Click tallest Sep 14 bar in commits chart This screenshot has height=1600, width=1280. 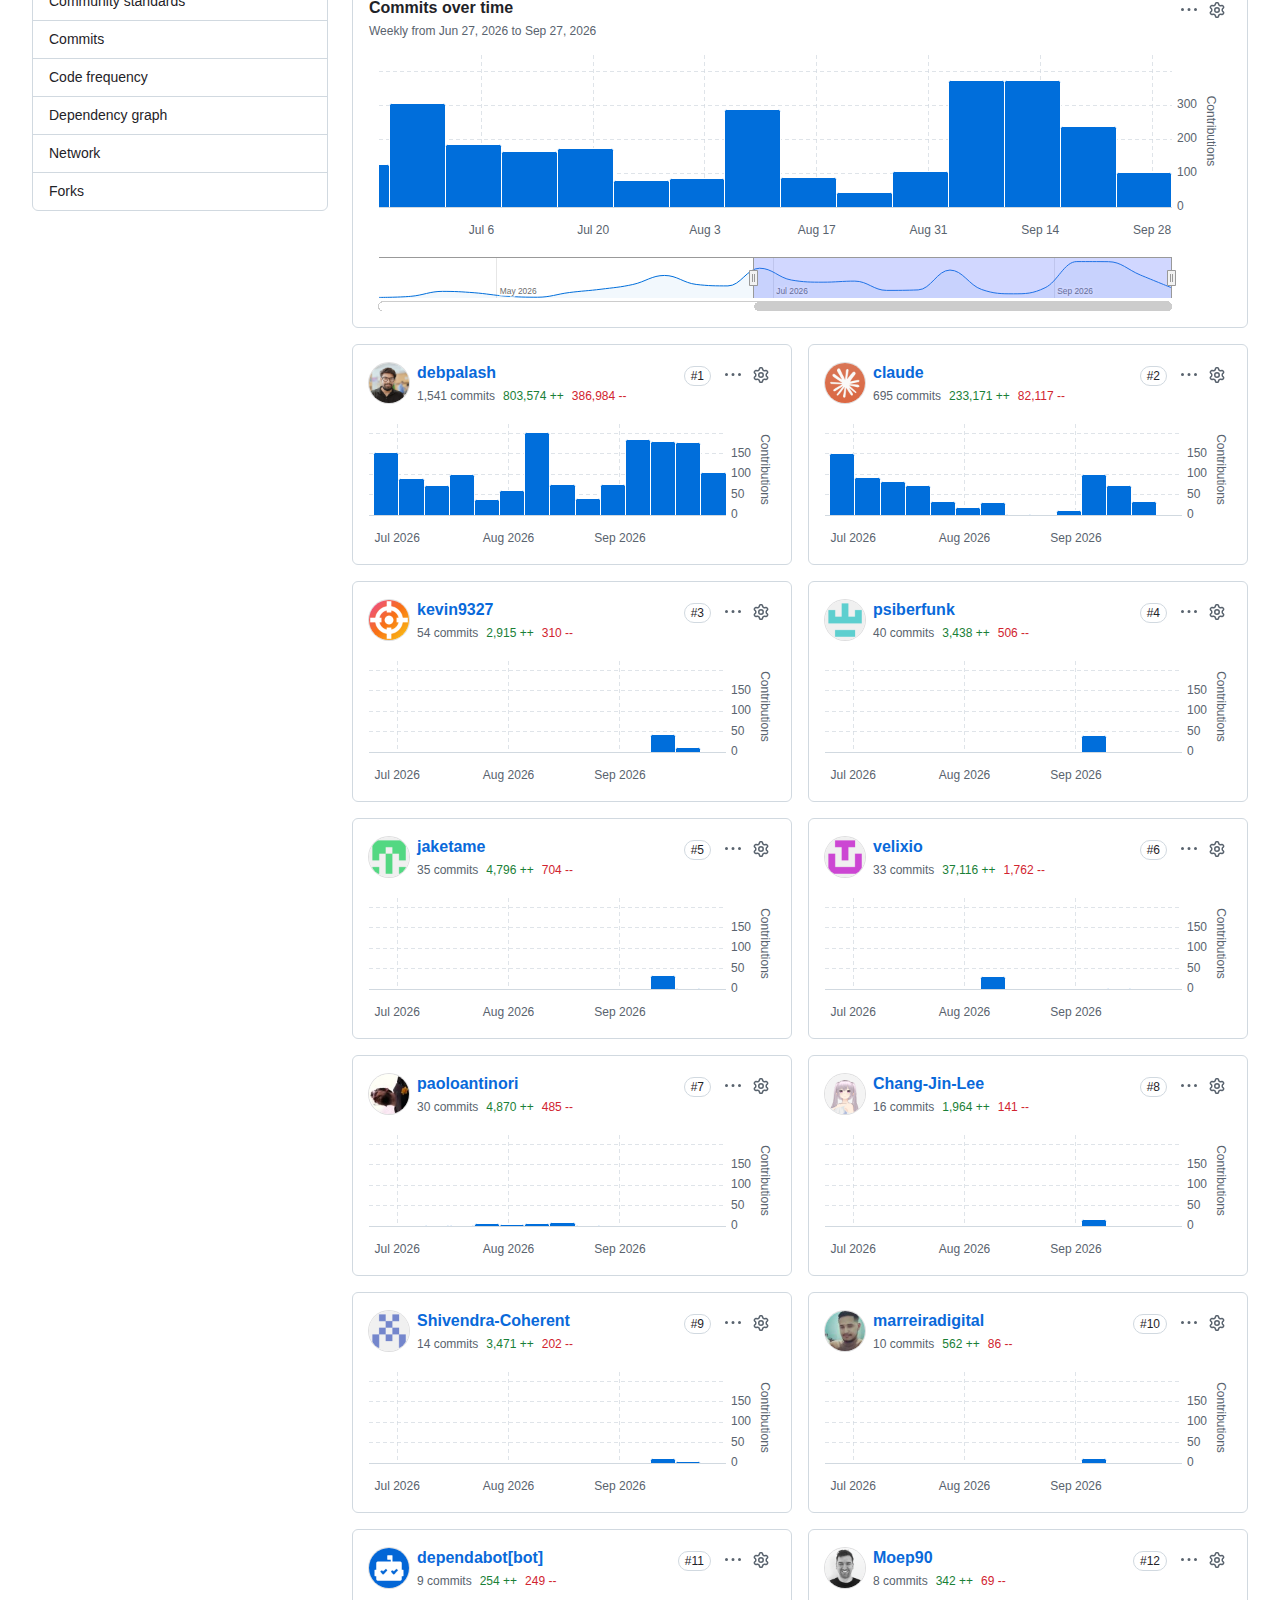[x=1032, y=144]
